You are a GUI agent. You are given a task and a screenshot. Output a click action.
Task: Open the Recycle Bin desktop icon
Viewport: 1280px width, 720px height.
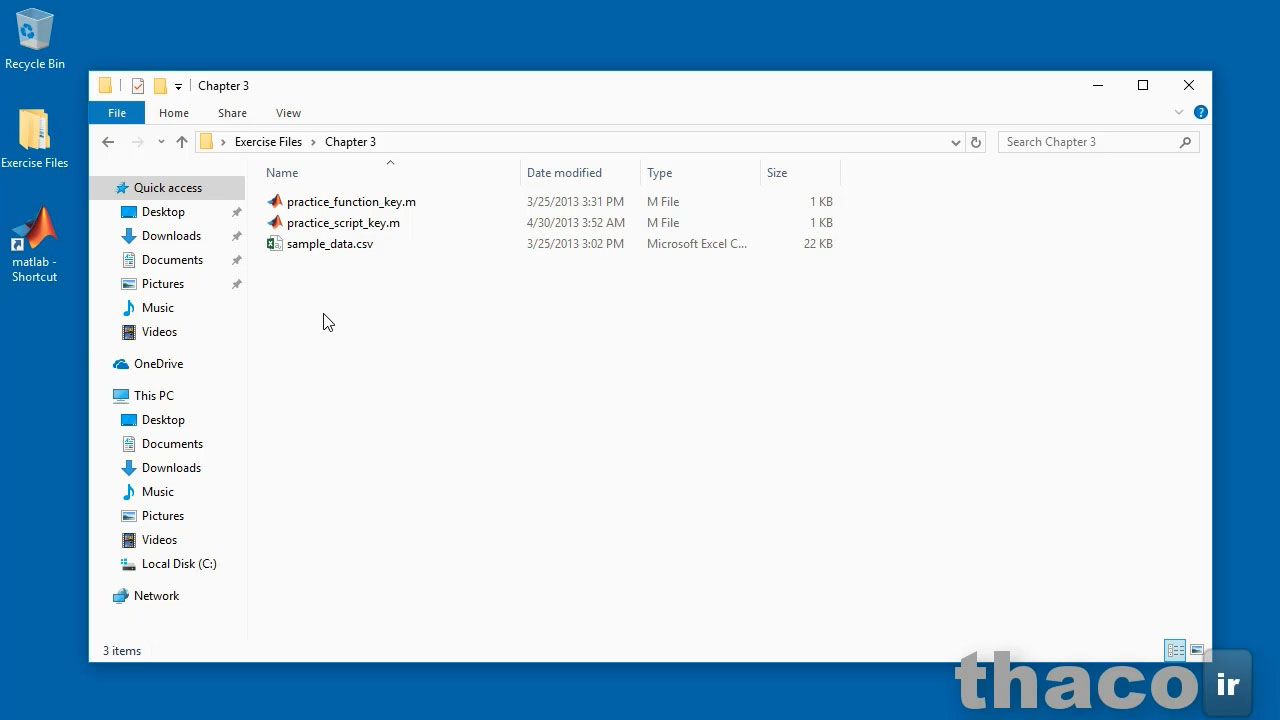[x=34, y=40]
